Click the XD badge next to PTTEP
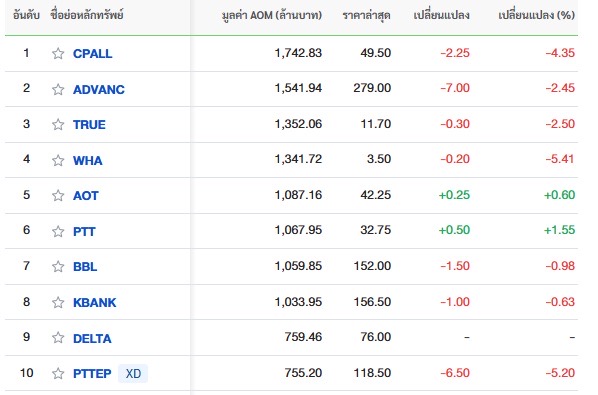 pyautogui.click(x=133, y=374)
